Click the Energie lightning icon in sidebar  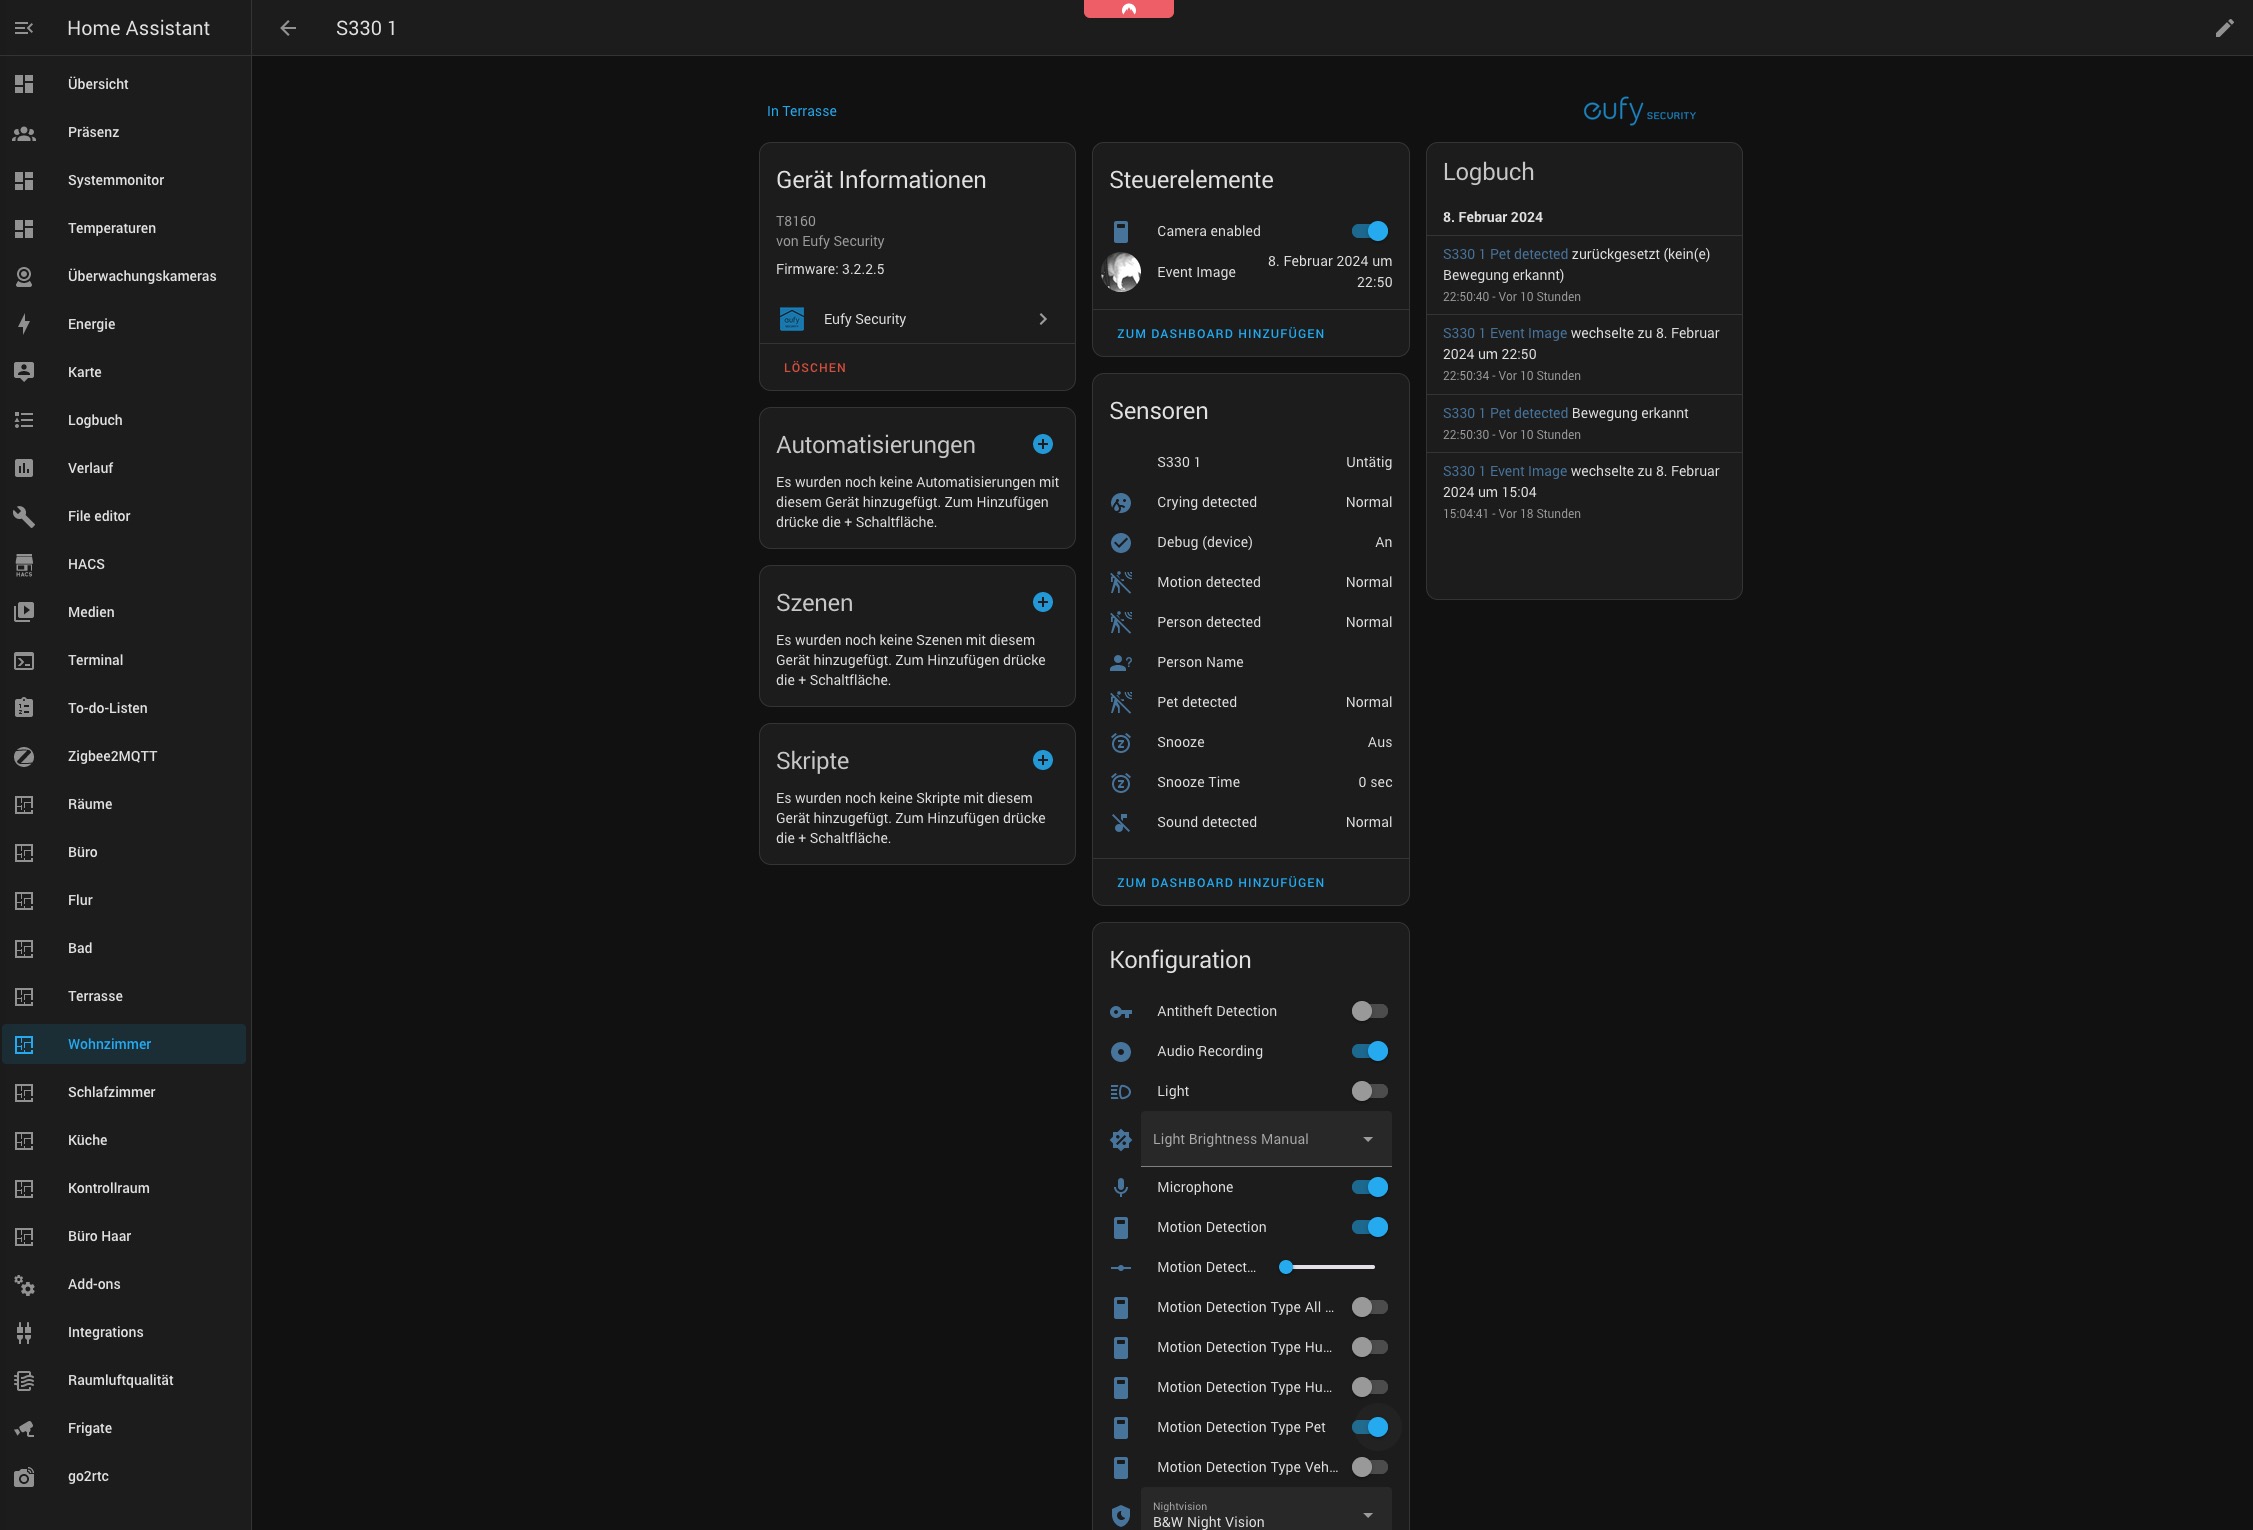[24, 324]
